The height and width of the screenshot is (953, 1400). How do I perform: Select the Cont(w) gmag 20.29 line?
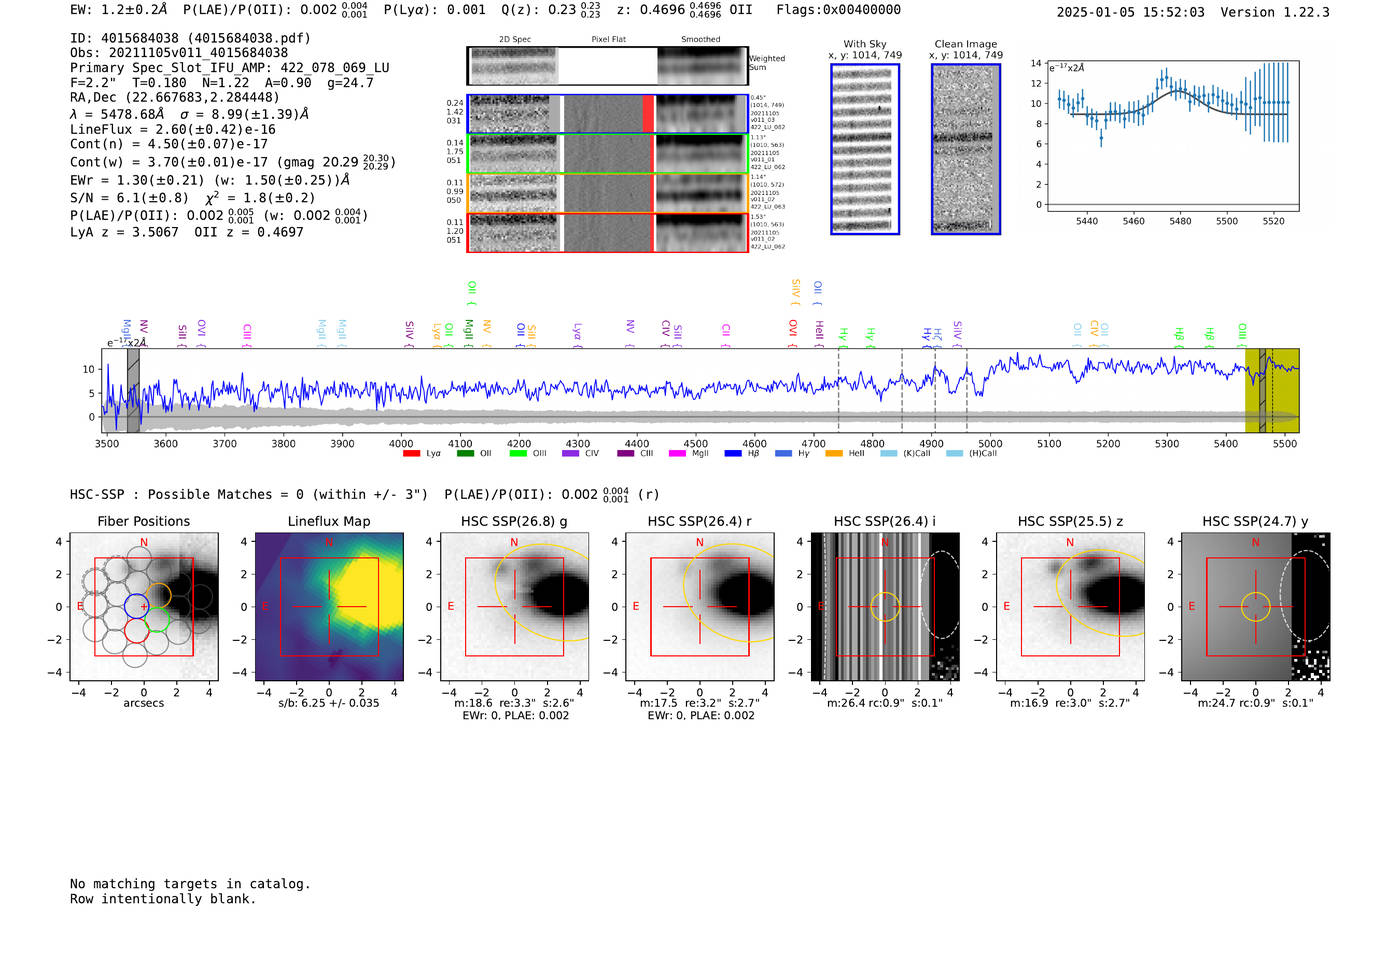(x=233, y=162)
